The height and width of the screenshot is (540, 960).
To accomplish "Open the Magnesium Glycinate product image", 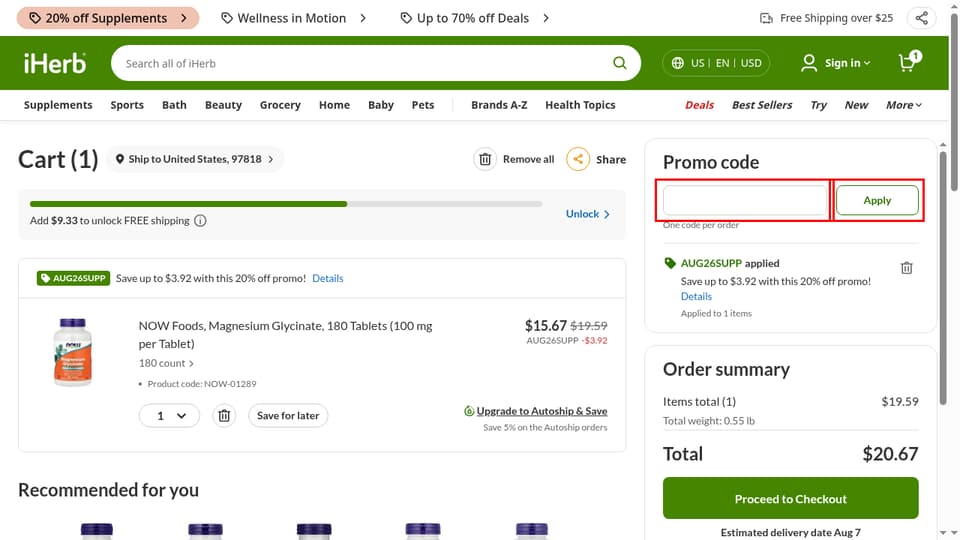I will pos(73,352).
